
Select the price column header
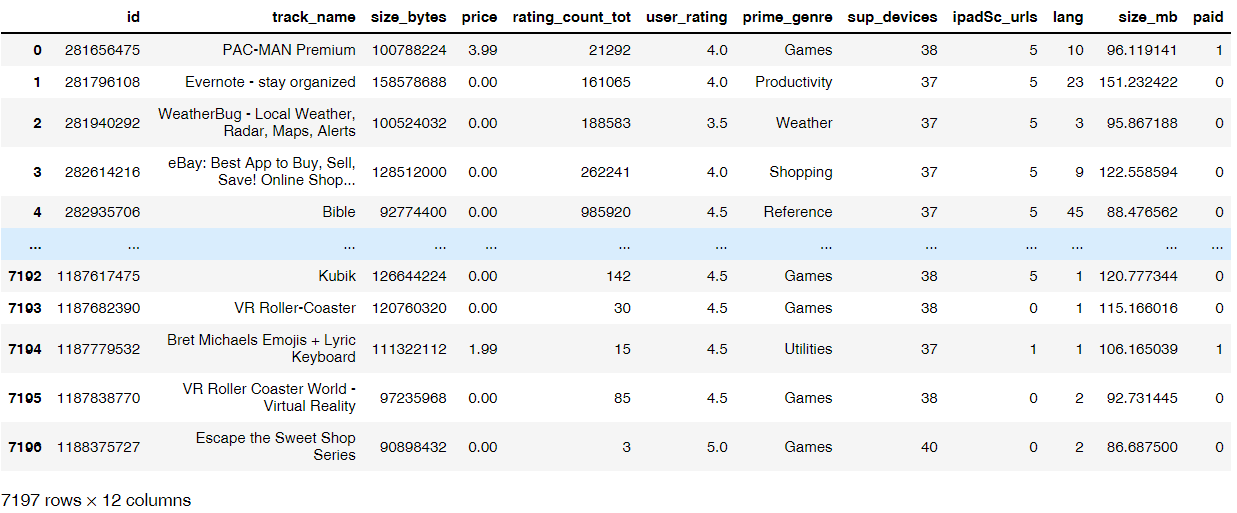coord(479,17)
